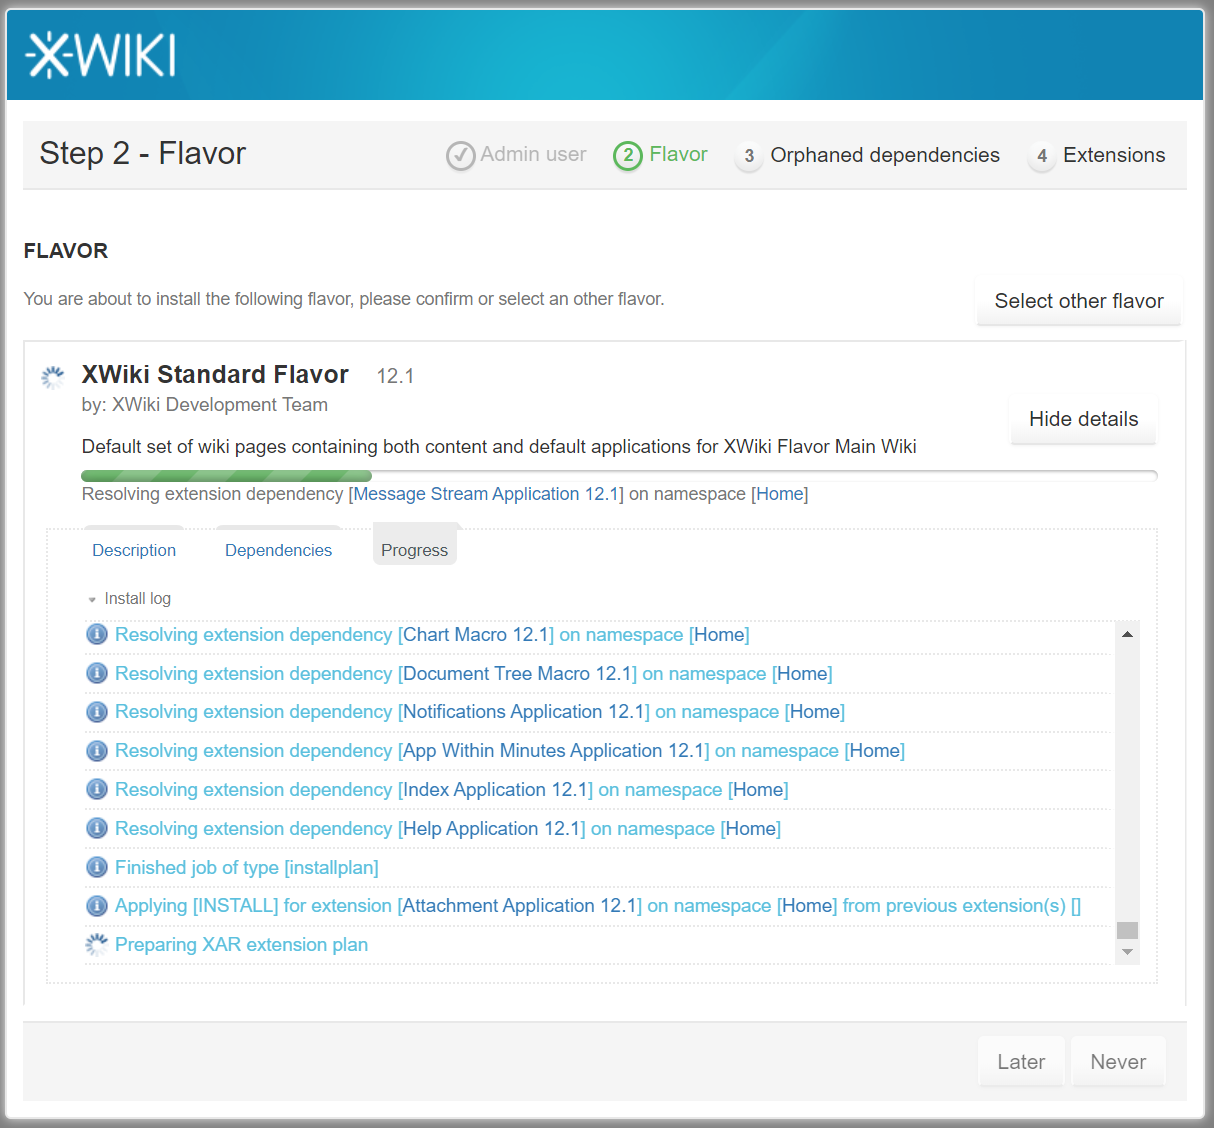Click the install log scrollbar thumb

1127,930
